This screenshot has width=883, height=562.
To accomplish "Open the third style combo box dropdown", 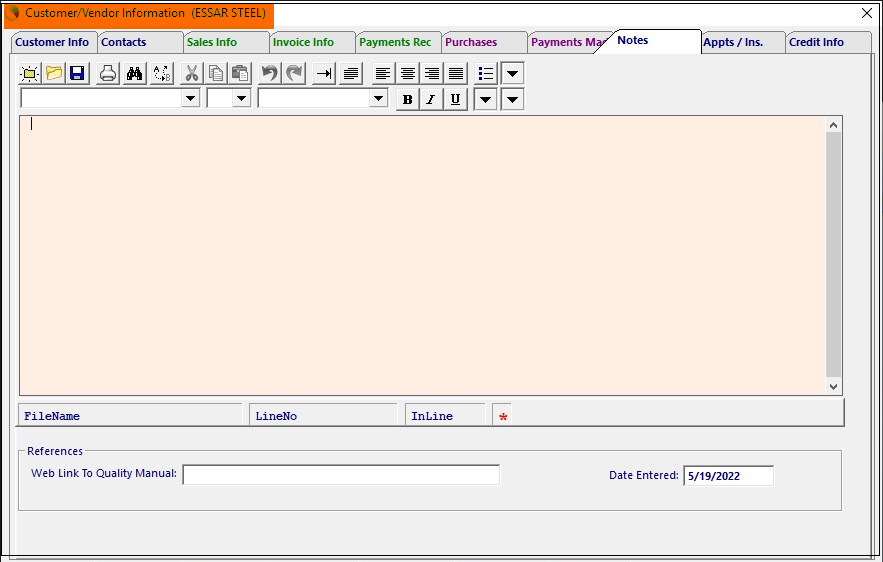I will [x=378, y=99].
